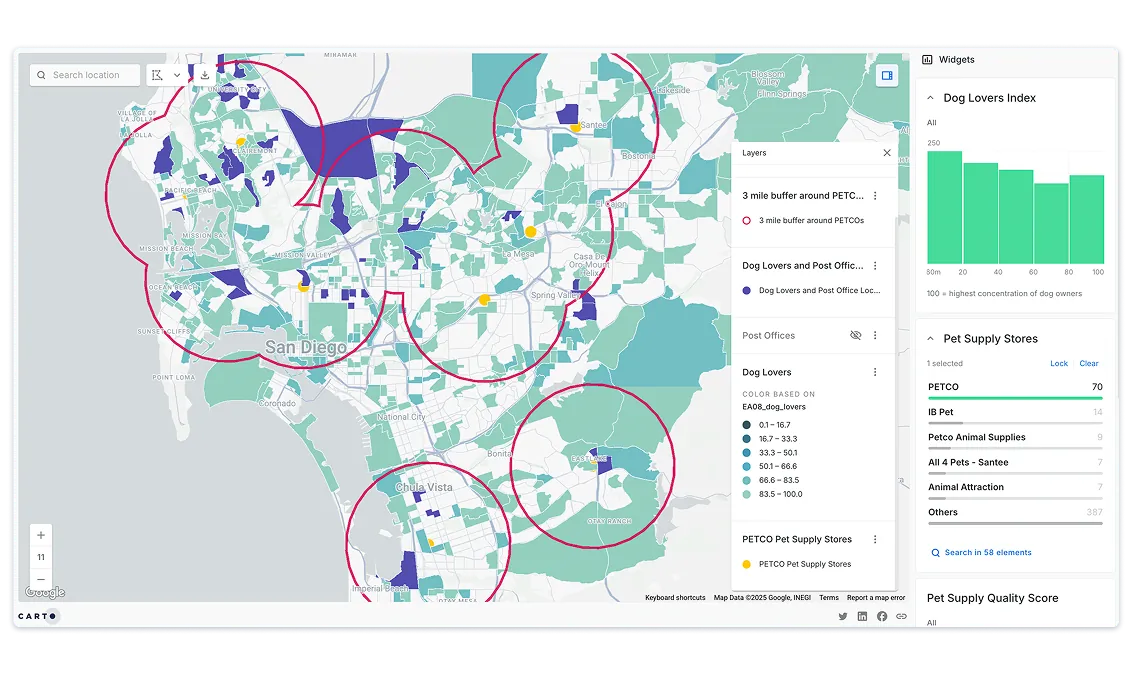Select the map selection tool
Screen dimensions: 1131x675
point(156,74)
